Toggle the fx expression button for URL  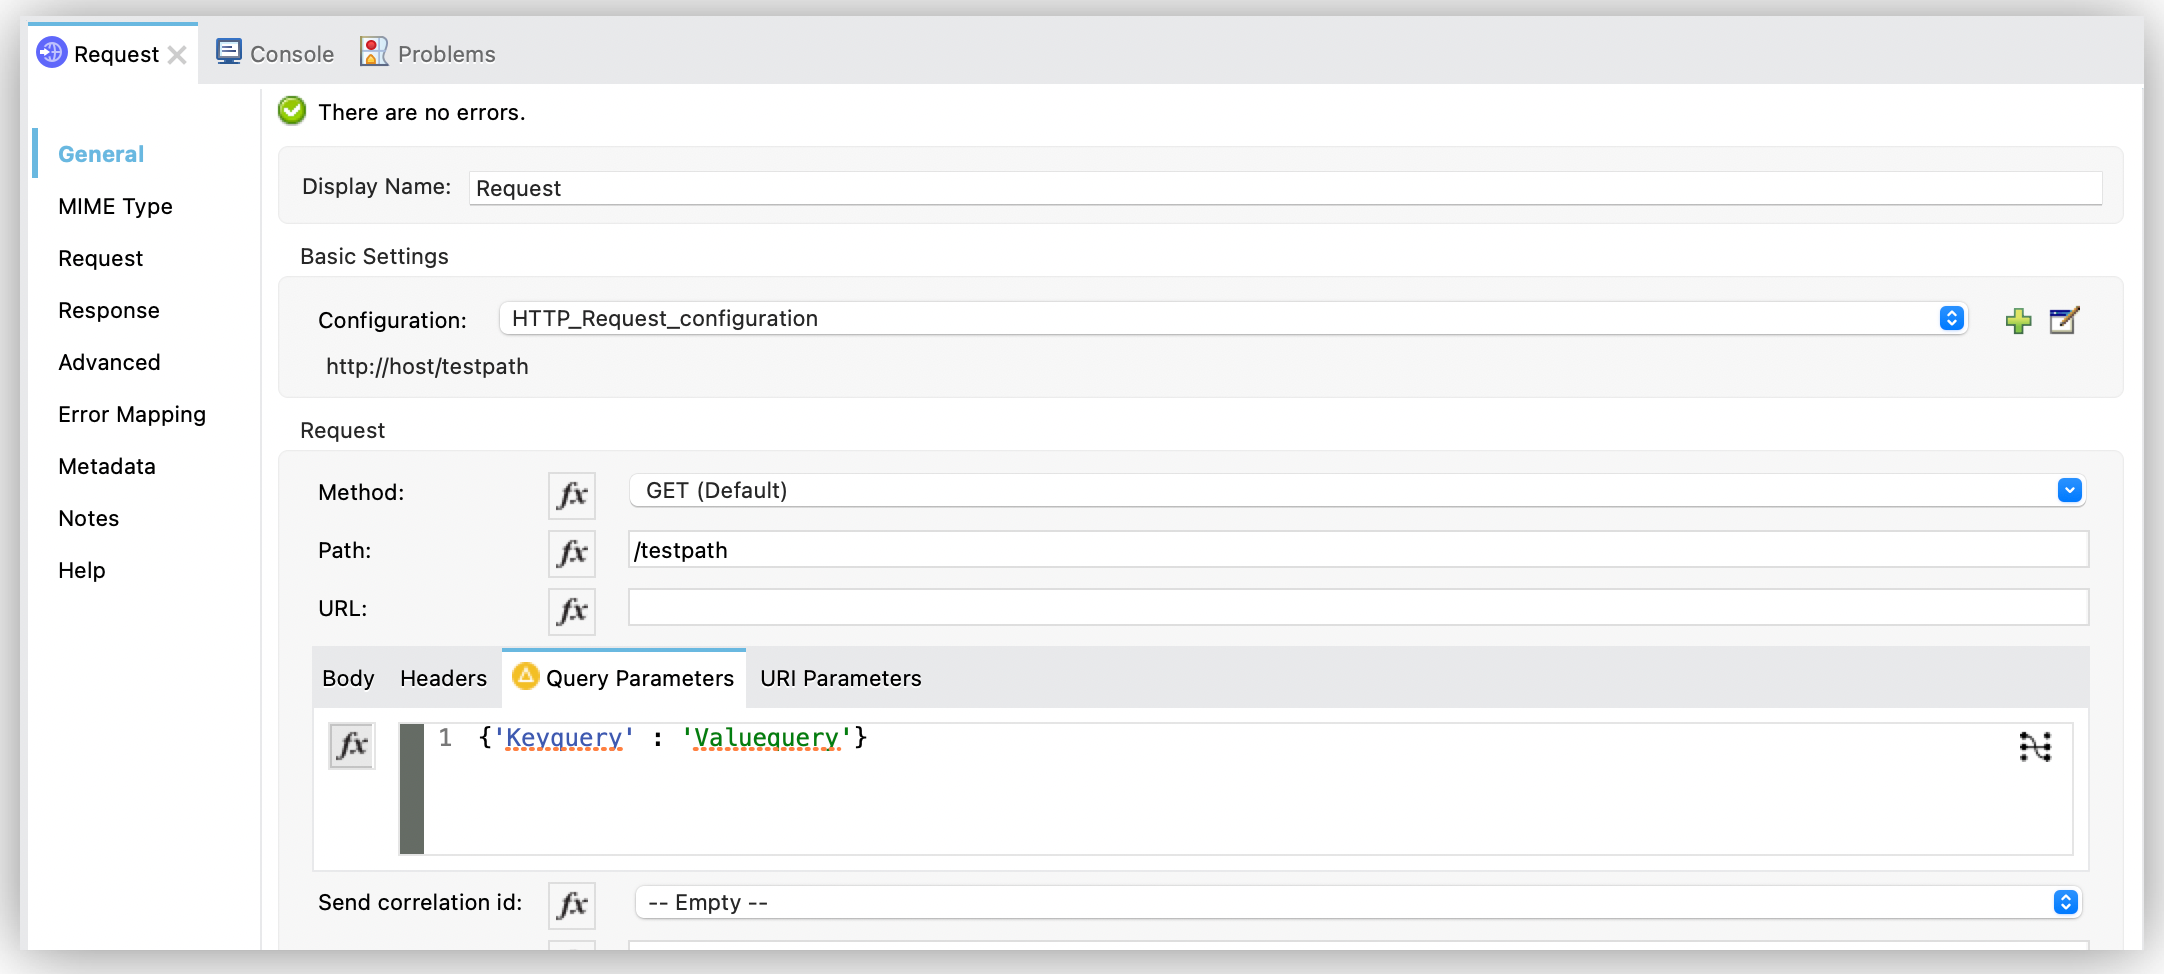[572, 611]
